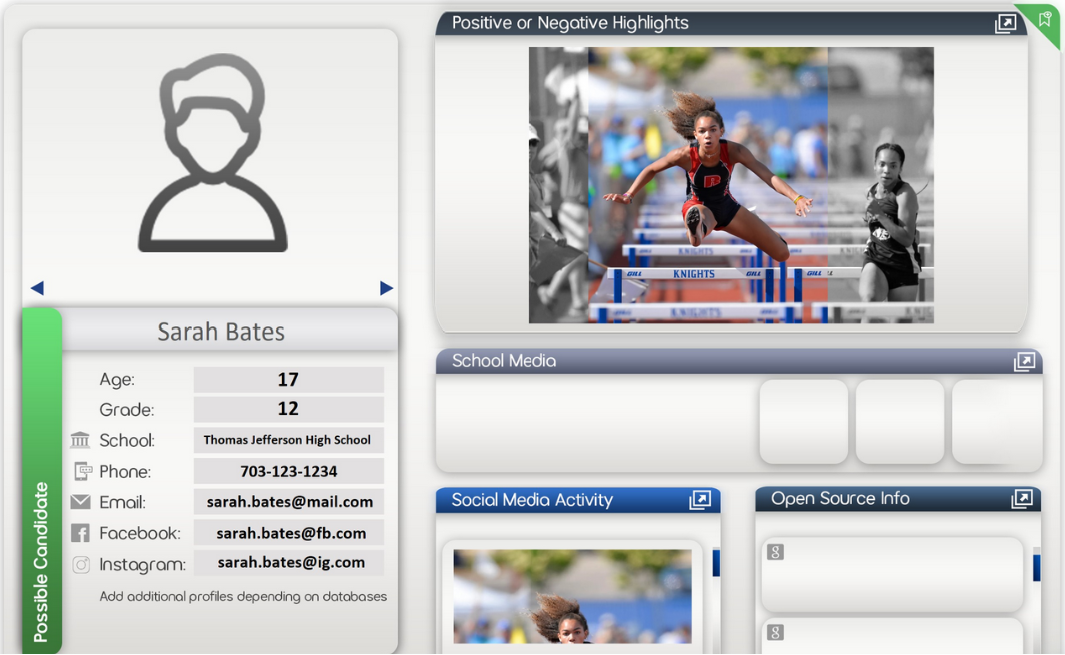This screenshot has width=1065, height=655.
Task: Click the phone icon beside Phone
Action: click(x=83, y=471)
